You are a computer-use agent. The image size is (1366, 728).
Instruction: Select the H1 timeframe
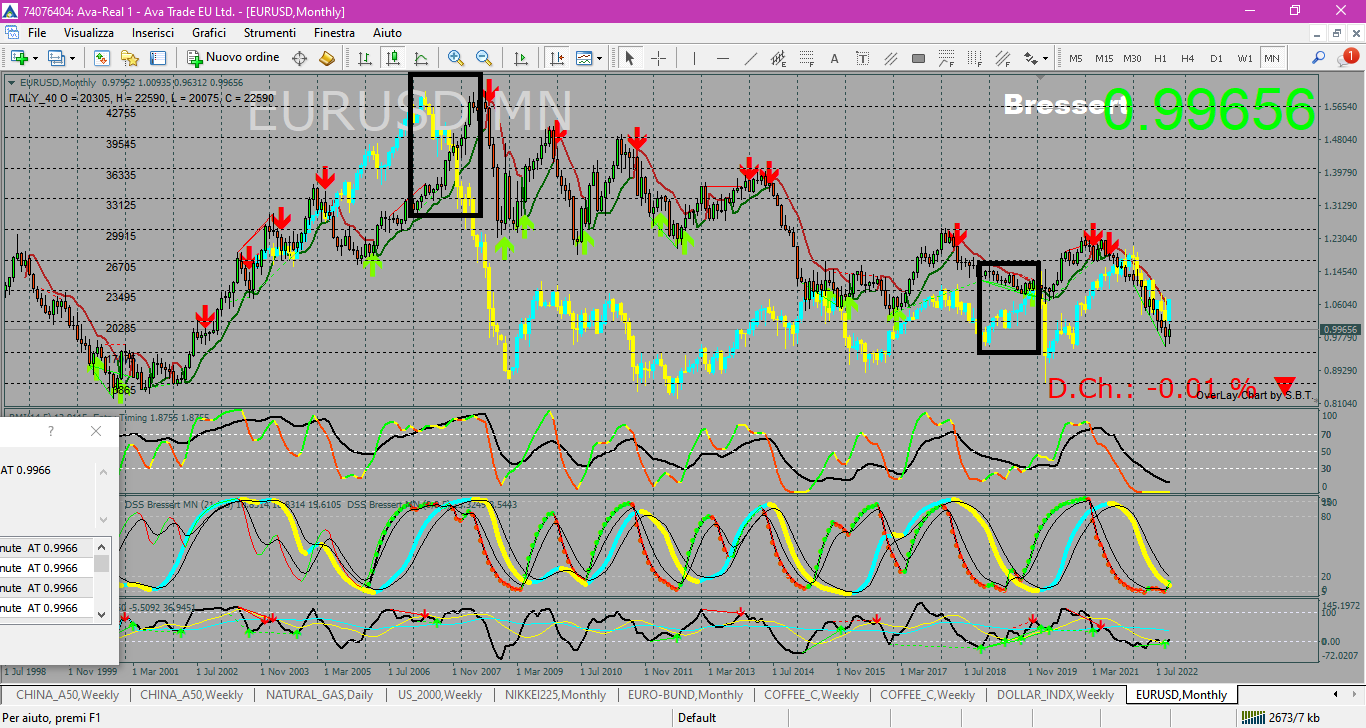point(1160,58)
